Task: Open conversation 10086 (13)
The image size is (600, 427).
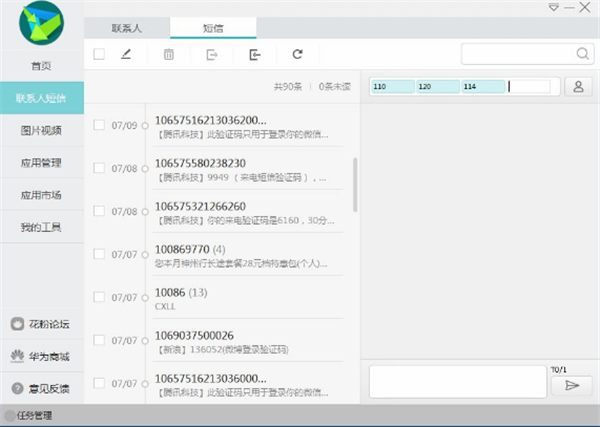Action: [x=248, y=298]
